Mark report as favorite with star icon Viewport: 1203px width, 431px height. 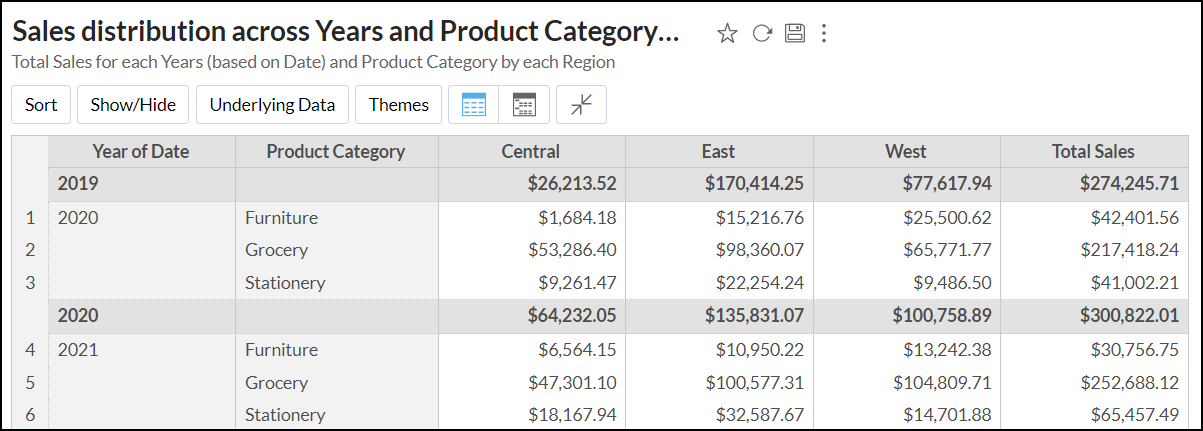tap(727, 33)
